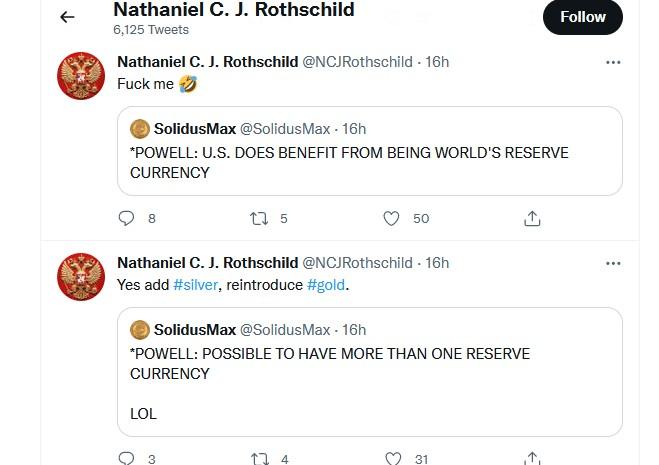Reply to the silver and gold tweet
Image resolution: width=659 pixels, height=465 pixels.
pos(126,459)
